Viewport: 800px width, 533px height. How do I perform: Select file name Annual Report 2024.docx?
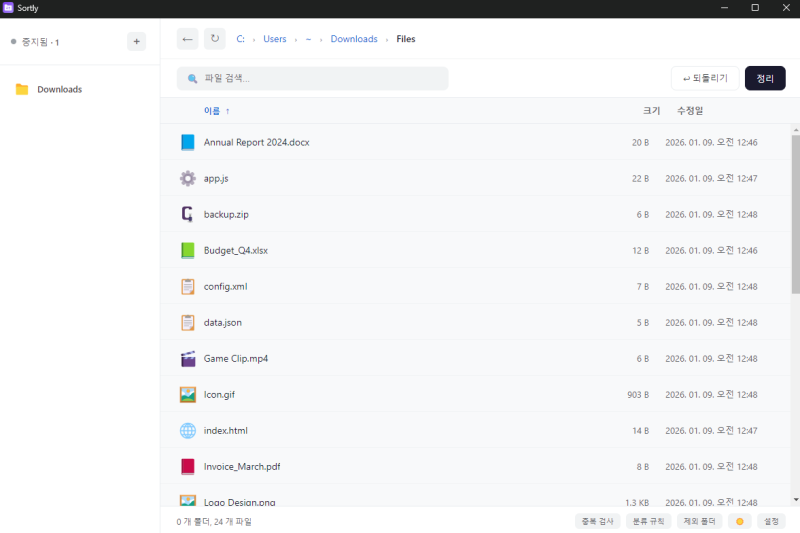point(257,142)
